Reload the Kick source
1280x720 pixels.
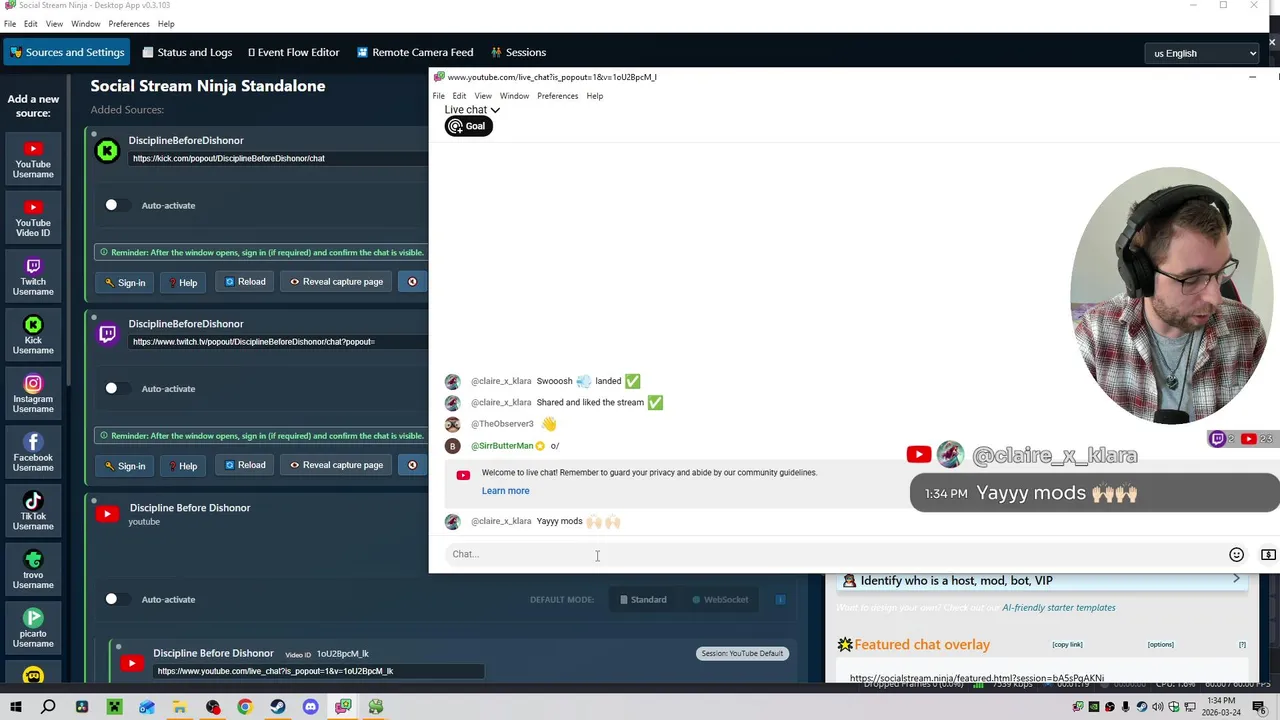tap(244, 282)
